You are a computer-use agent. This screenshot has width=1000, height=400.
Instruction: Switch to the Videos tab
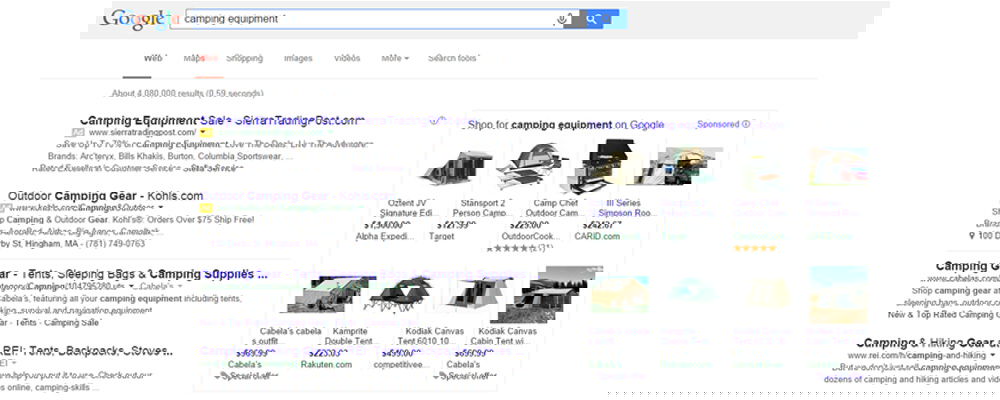(x=347, y=58)
